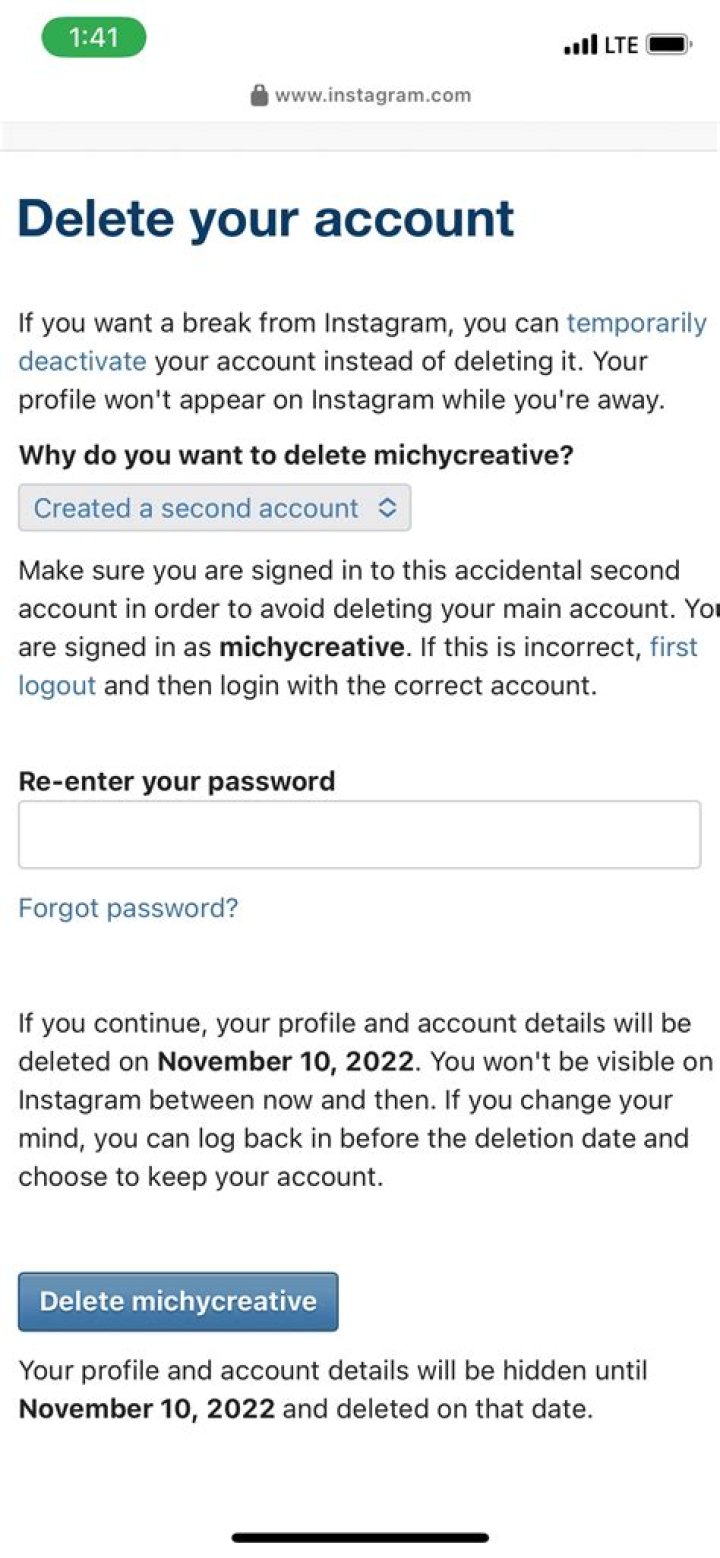Tap the "Why do you want to delete" question
The image size is (720, 1558).
click(296, 455)
